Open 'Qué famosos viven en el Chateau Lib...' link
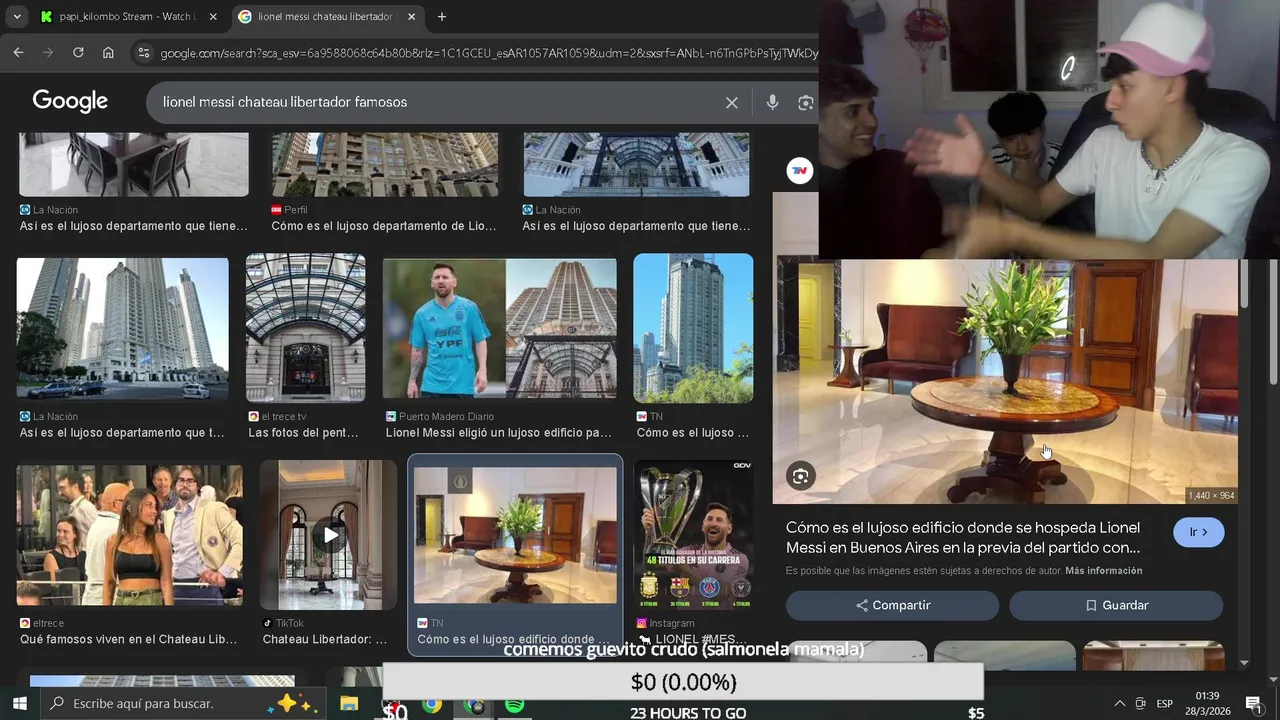 coord(129,639)
